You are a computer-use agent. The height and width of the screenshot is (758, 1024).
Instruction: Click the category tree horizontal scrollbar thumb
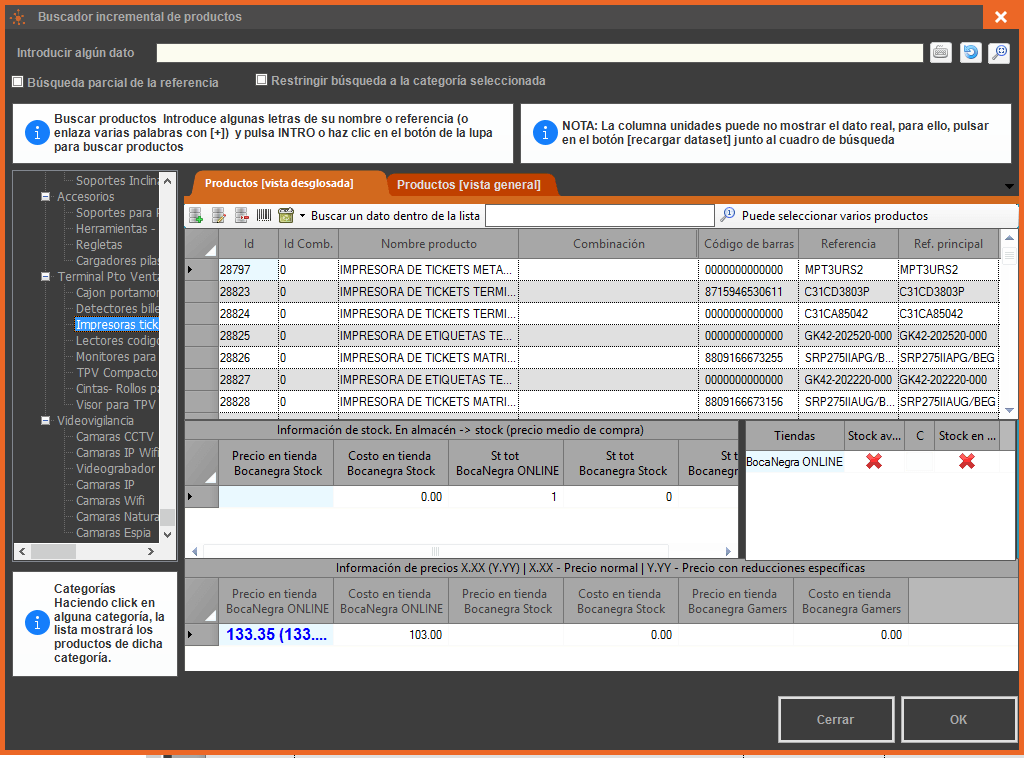pos(53,551)
